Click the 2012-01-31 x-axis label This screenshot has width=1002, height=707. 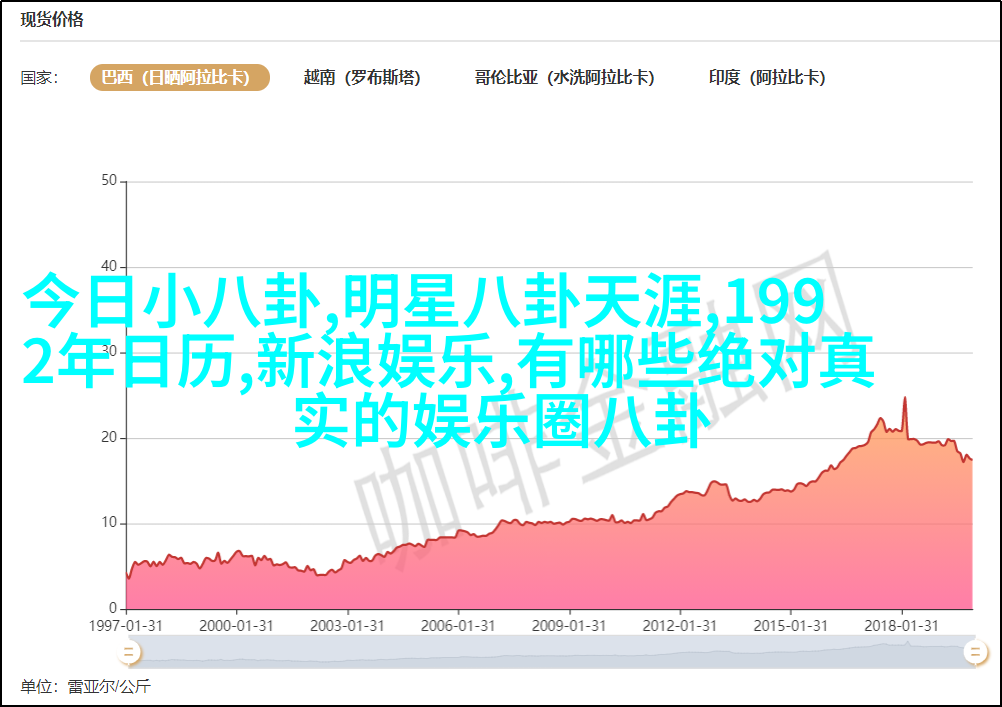point(679,626)
